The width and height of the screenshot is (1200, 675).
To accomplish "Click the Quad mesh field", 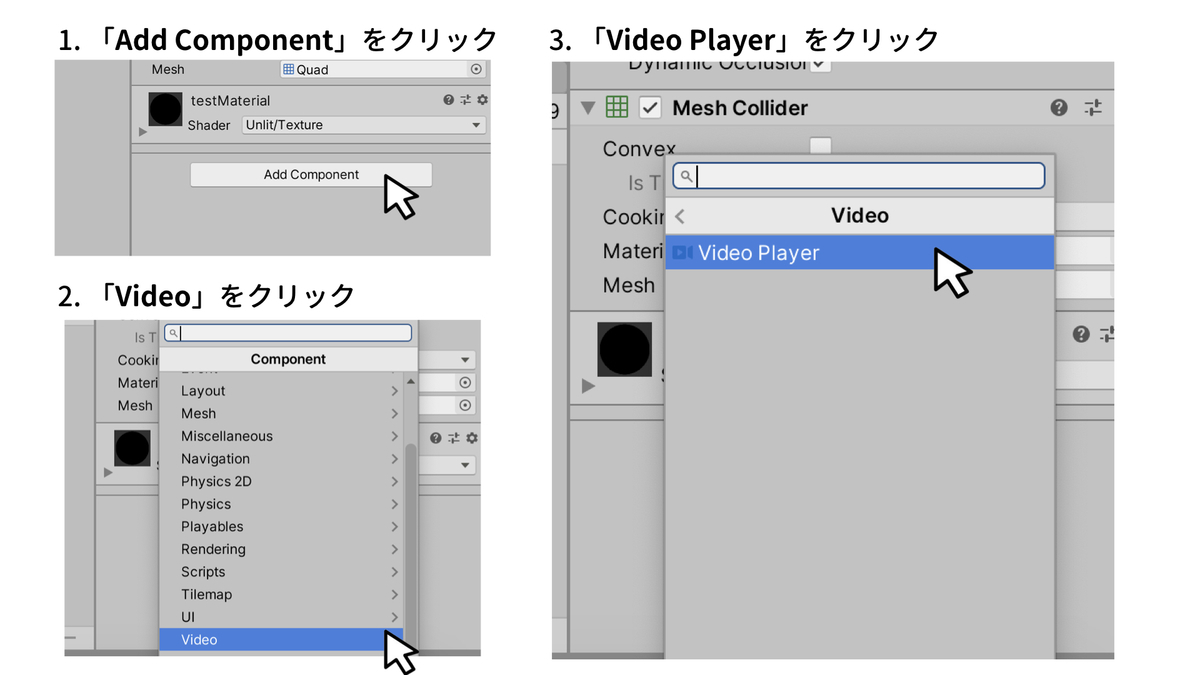I will click(x=383, y=70).
